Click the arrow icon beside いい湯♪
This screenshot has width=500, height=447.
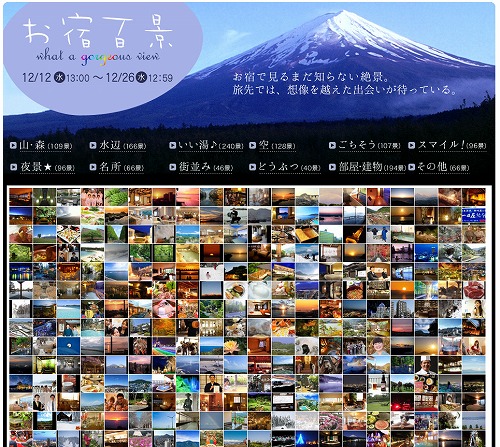pyautogui.click(x=172, y=145)
